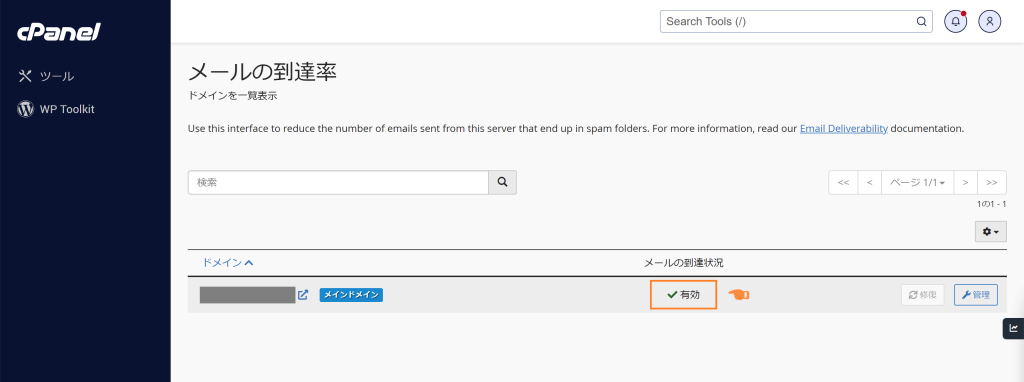Go to next page with > button
The width and height of the screenshot is (1024, 382).
coord(965,183)
